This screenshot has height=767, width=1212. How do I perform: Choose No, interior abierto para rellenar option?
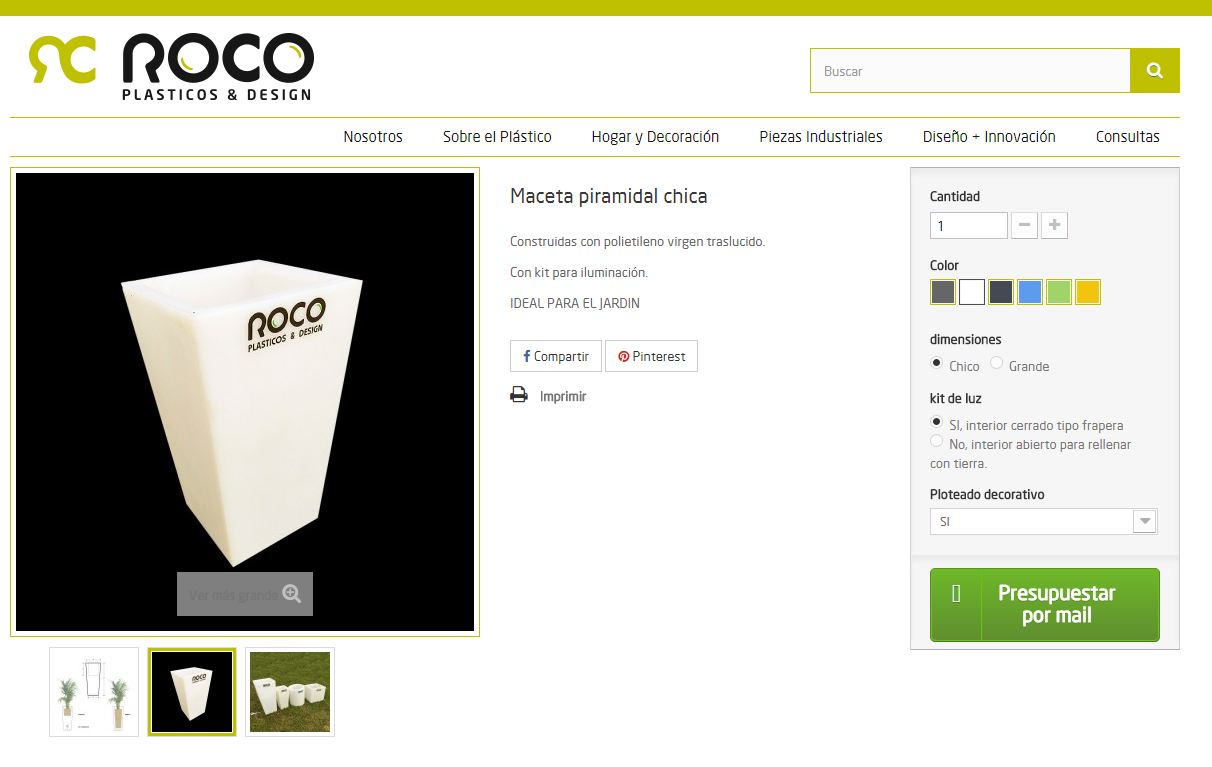click(x=936, y=441)
